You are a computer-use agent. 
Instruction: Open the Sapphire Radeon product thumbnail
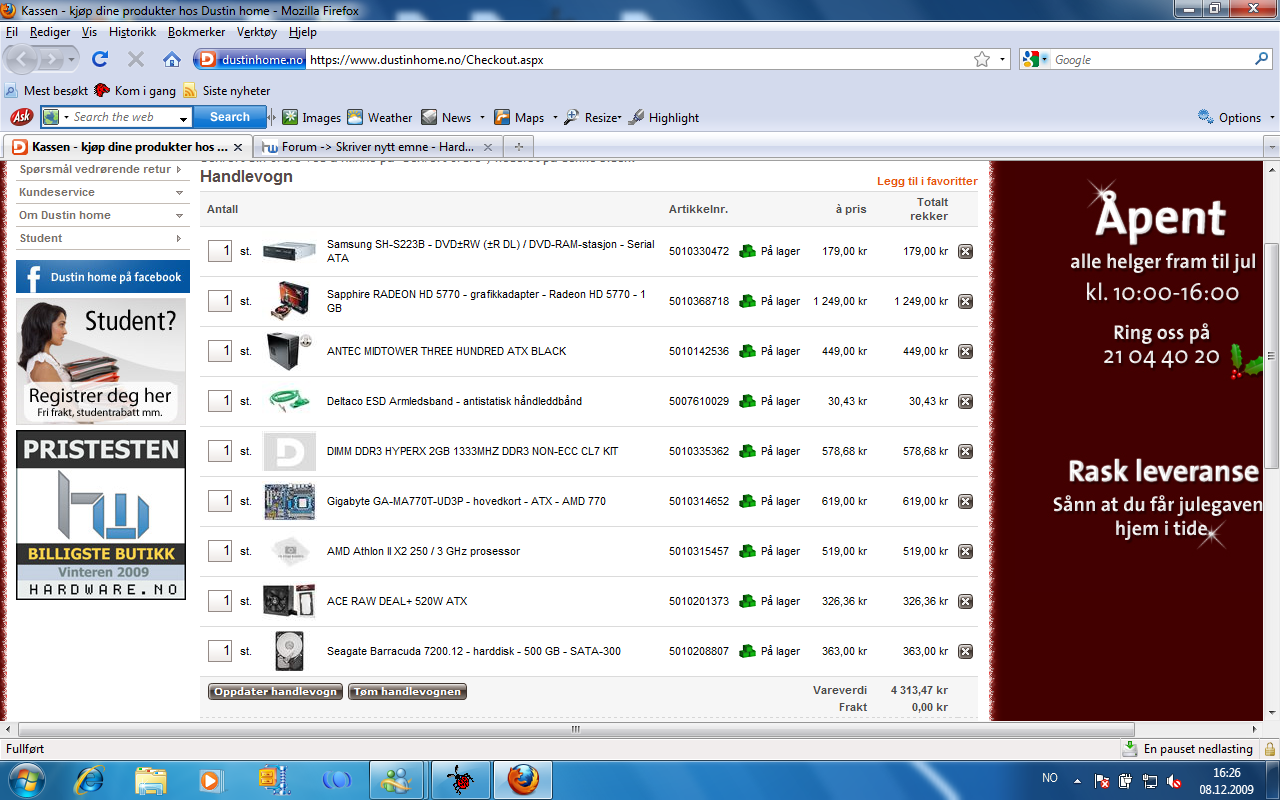pyautogui.click(x=289, y=301)
